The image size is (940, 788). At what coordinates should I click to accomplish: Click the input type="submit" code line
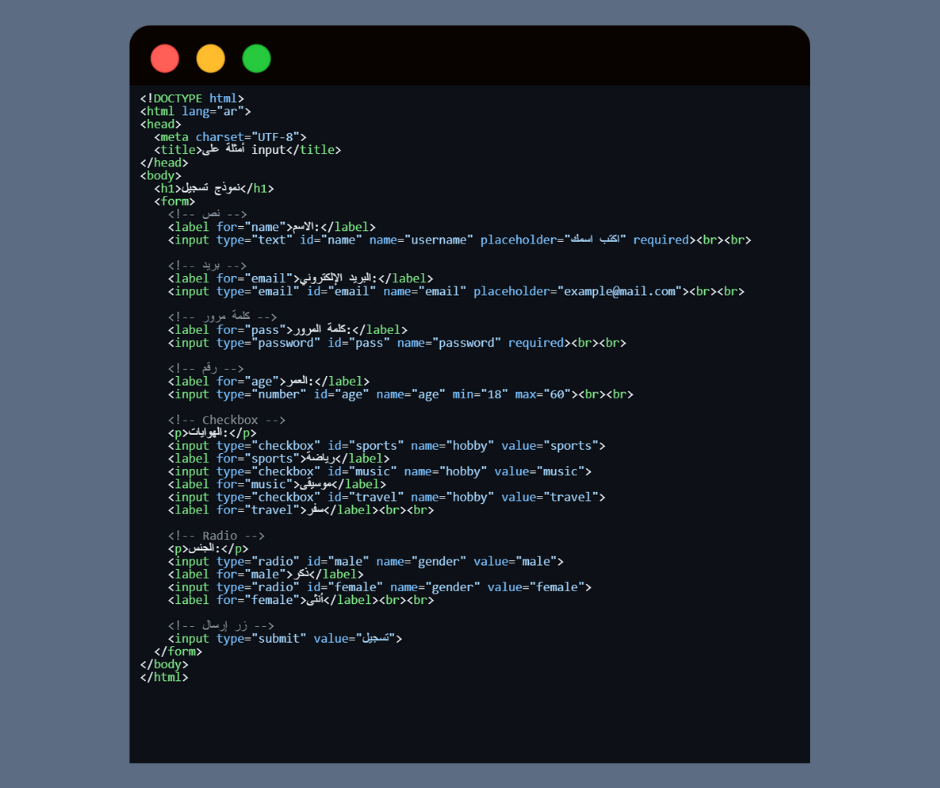tap(285, 638)
